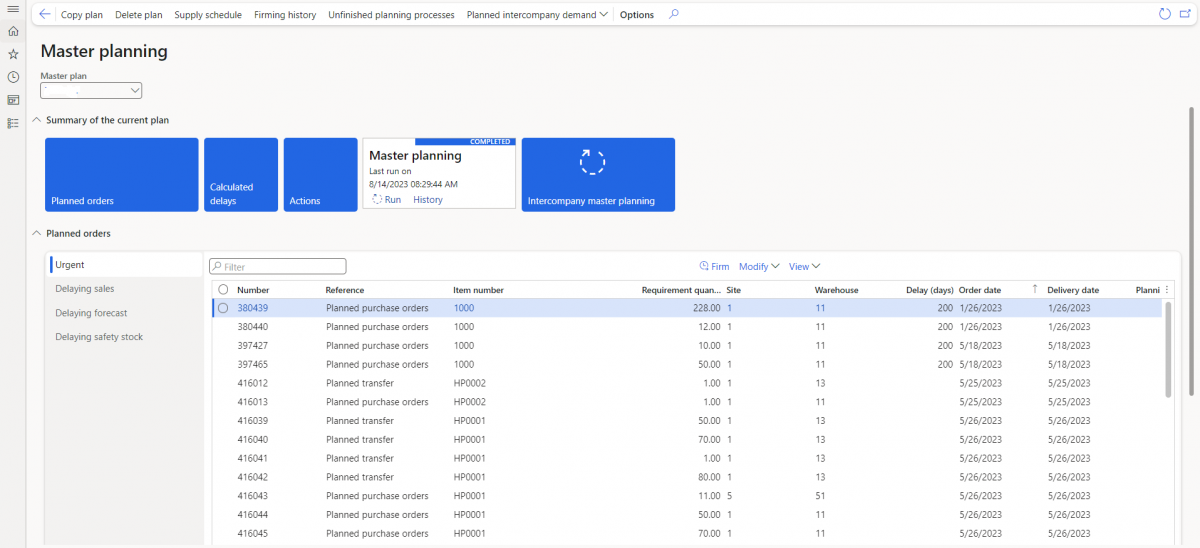The height and width of the screenshot is (548, 1200).
Task: Select order number 397465
Action: [253, 364]
